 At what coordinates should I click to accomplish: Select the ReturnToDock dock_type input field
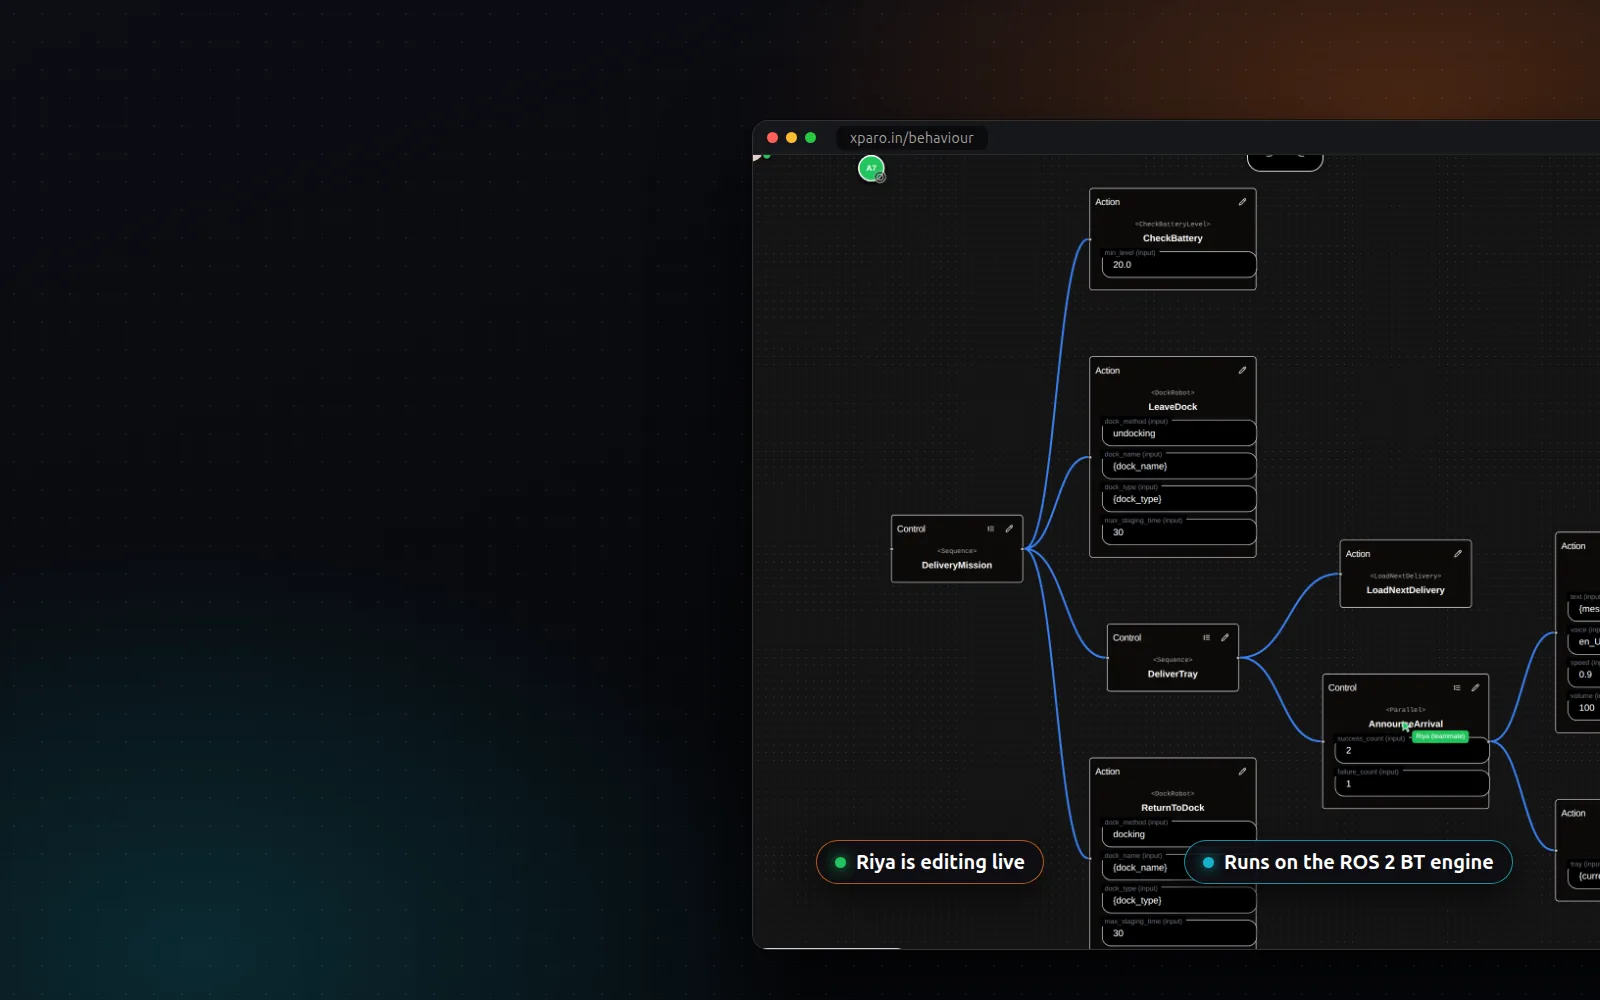(1179, 900)
